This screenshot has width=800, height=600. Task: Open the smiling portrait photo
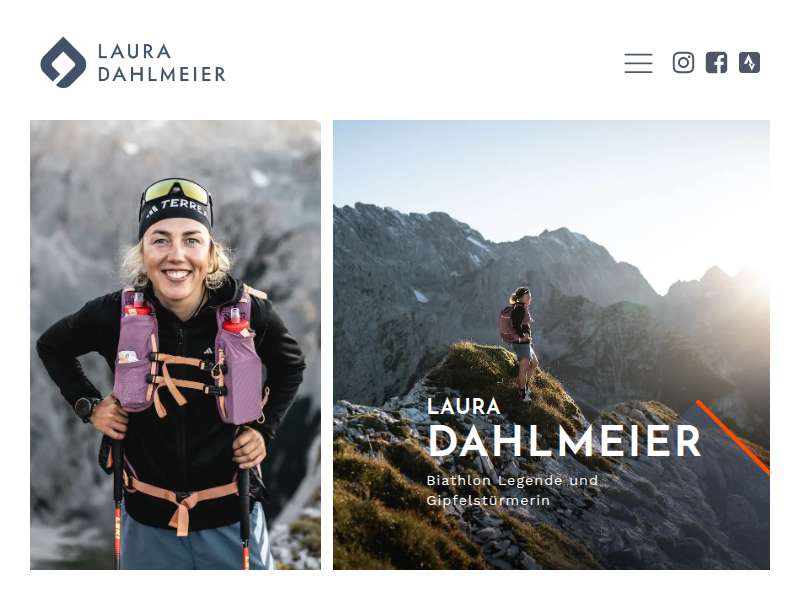tap(176, 345)
